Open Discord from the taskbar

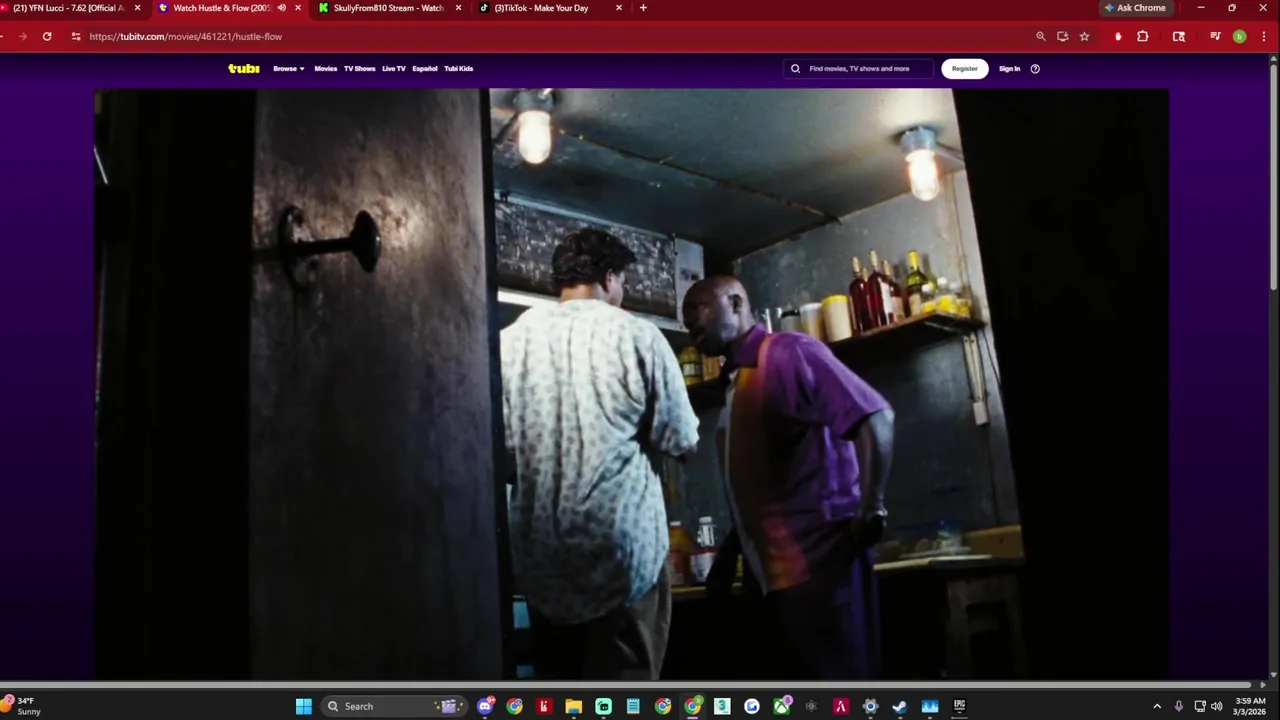485,706
